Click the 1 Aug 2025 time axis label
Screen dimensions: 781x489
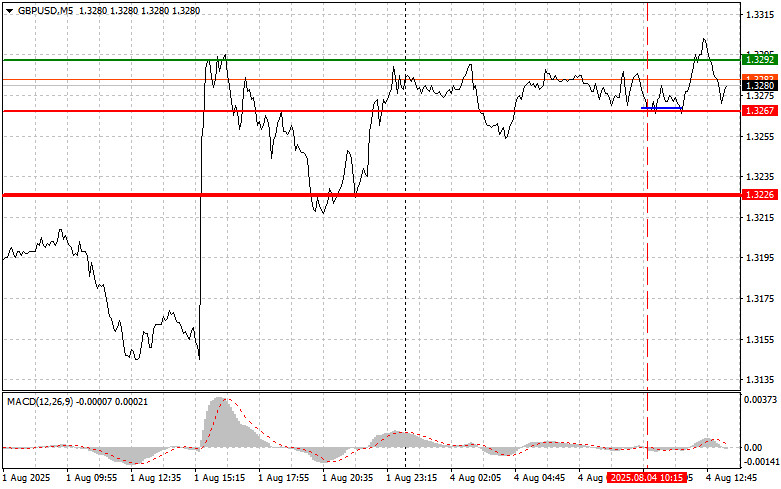27,478
